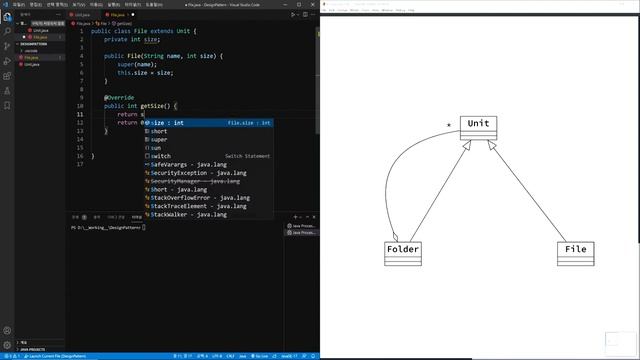Select the terminal tab in bottom panel
The width and height of the screenshot is (640, 360).
[136, 217]
